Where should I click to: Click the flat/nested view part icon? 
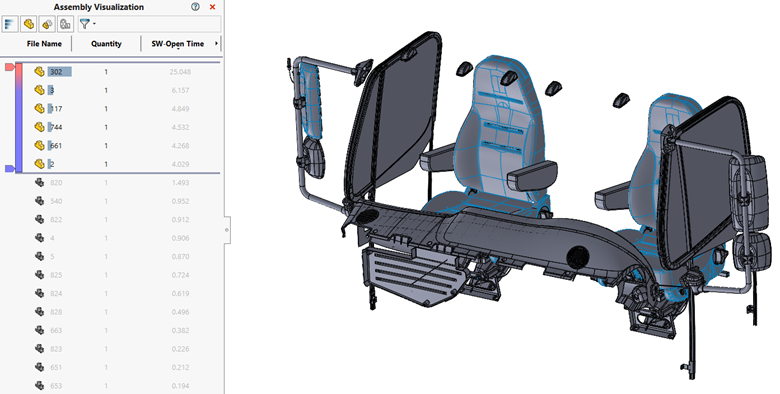click(x=29, y=24)
